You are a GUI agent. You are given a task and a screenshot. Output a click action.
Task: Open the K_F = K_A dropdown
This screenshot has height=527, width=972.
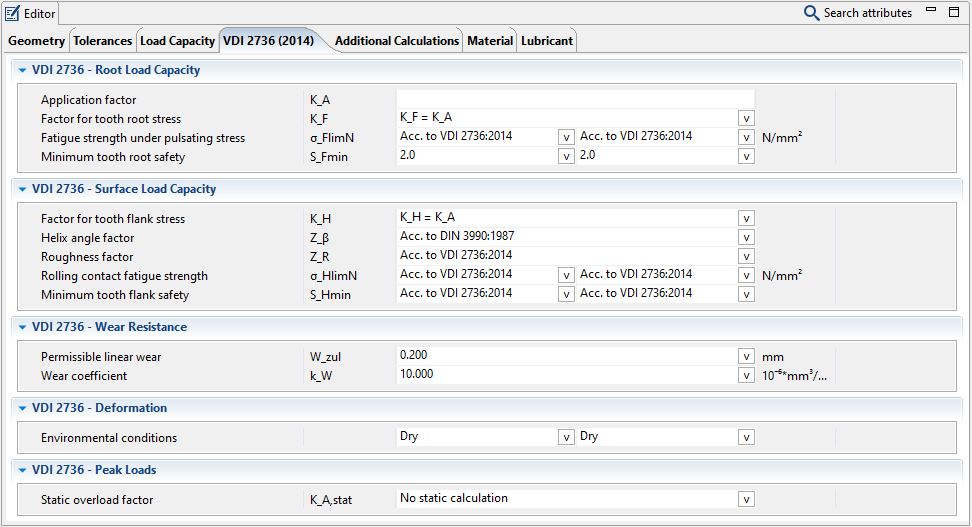pos(746,118)
